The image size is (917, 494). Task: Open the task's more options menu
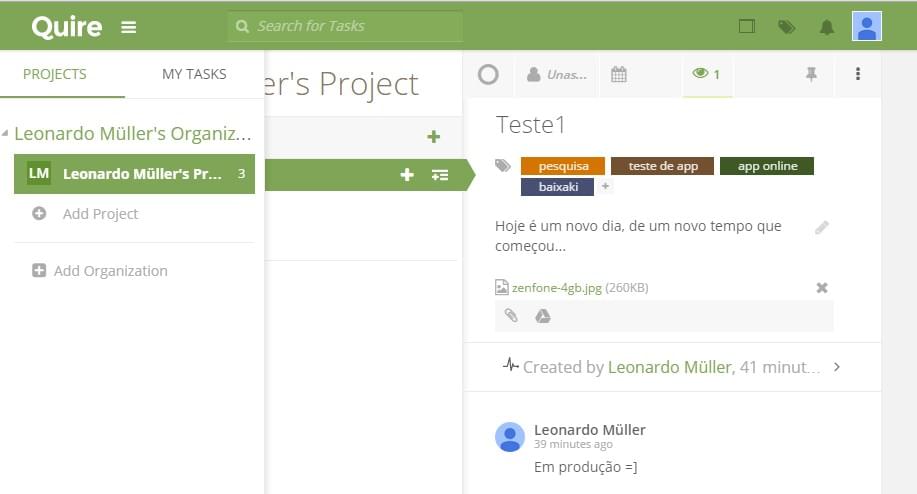click(858, 74)
